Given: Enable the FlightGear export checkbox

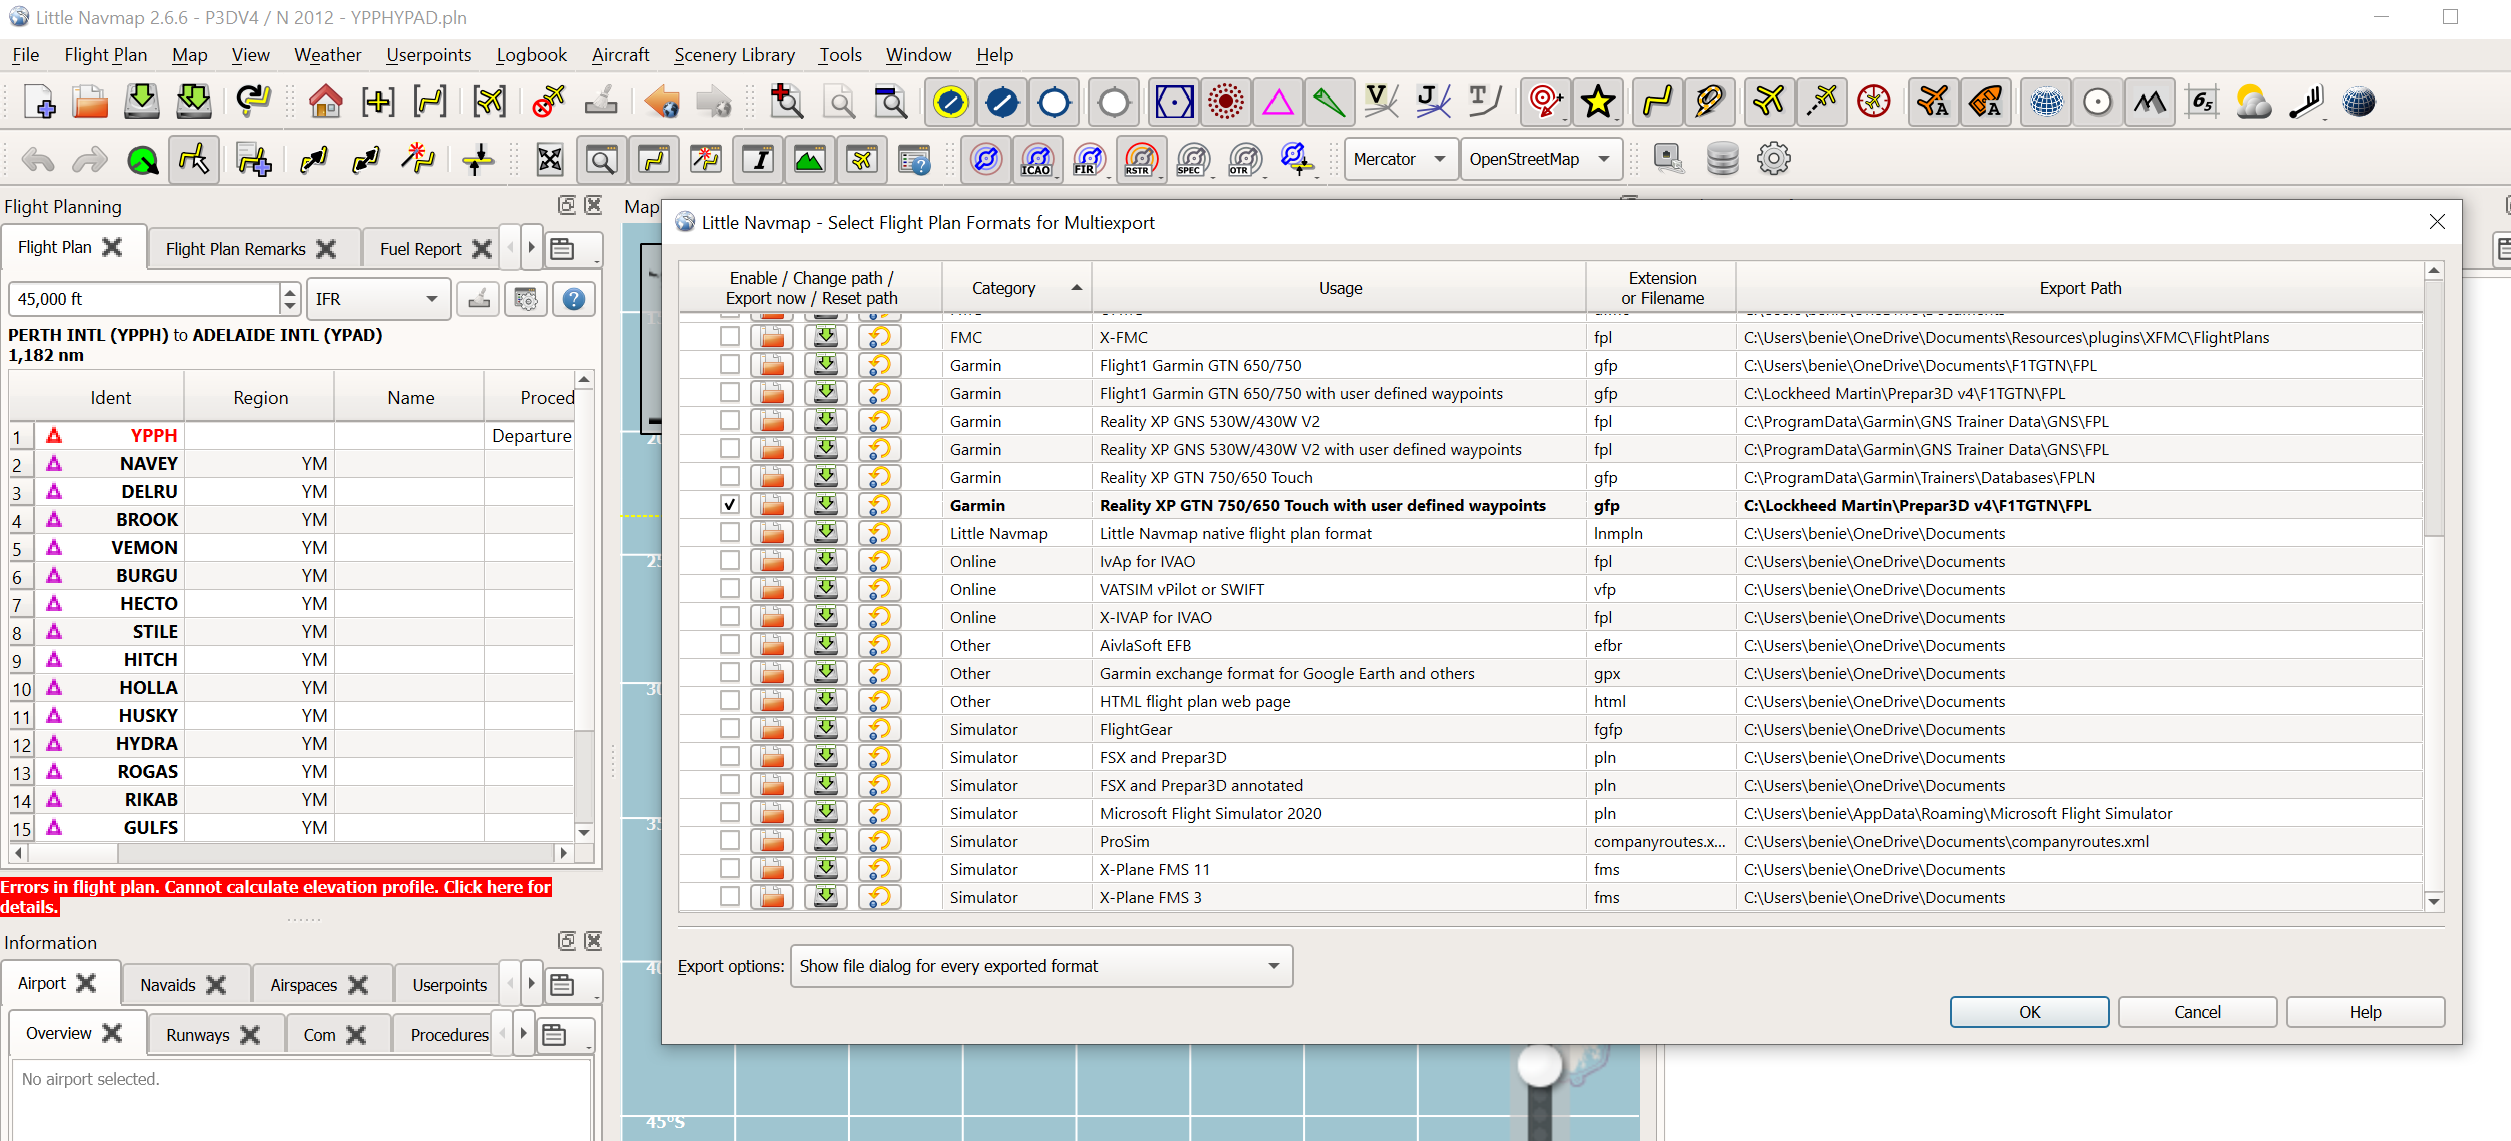Looking at the screenshot, I should click(730, 730).
